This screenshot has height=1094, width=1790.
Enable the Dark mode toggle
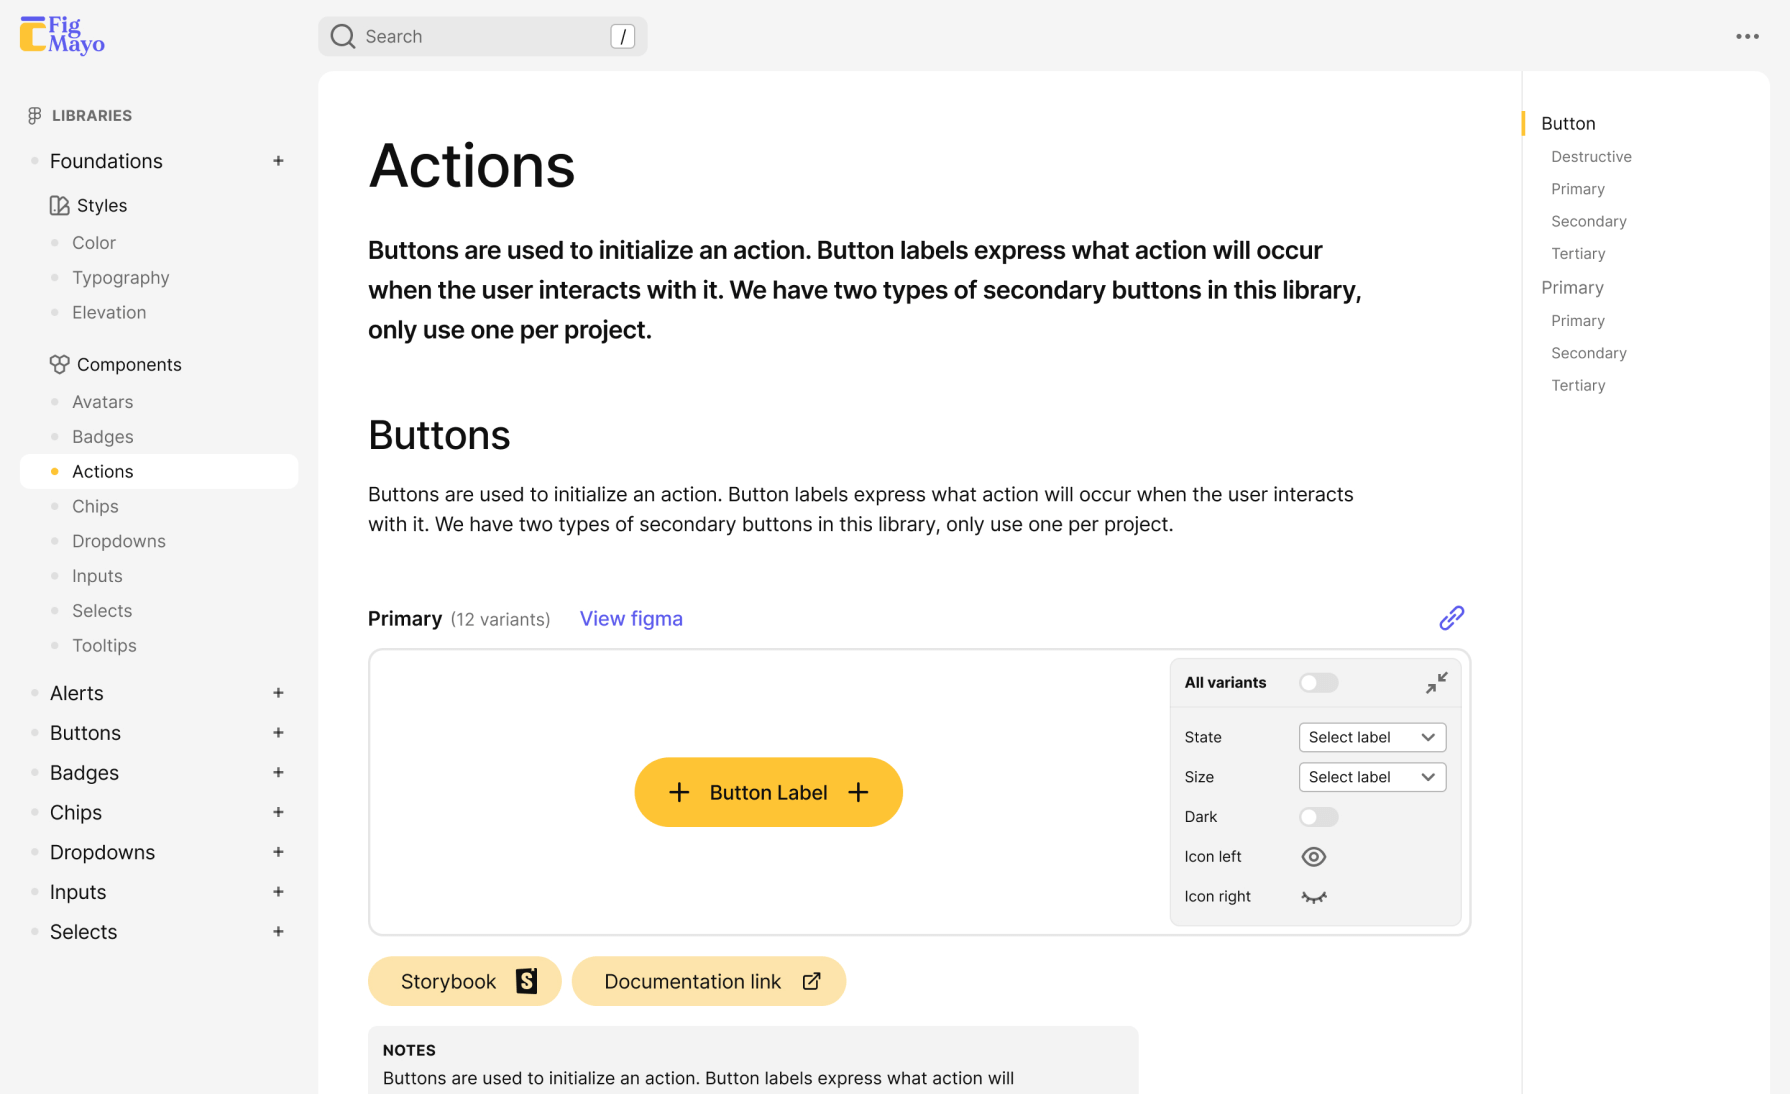click(x=1318, y=817)
